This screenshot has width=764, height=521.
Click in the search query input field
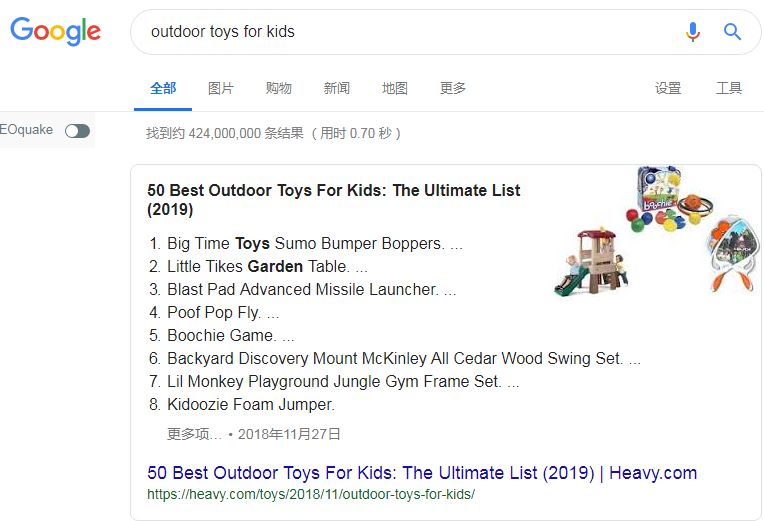[400, 32]
